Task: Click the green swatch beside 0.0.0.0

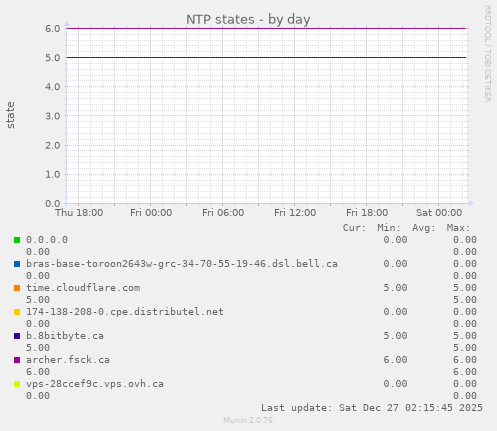Action: [17, 240]
